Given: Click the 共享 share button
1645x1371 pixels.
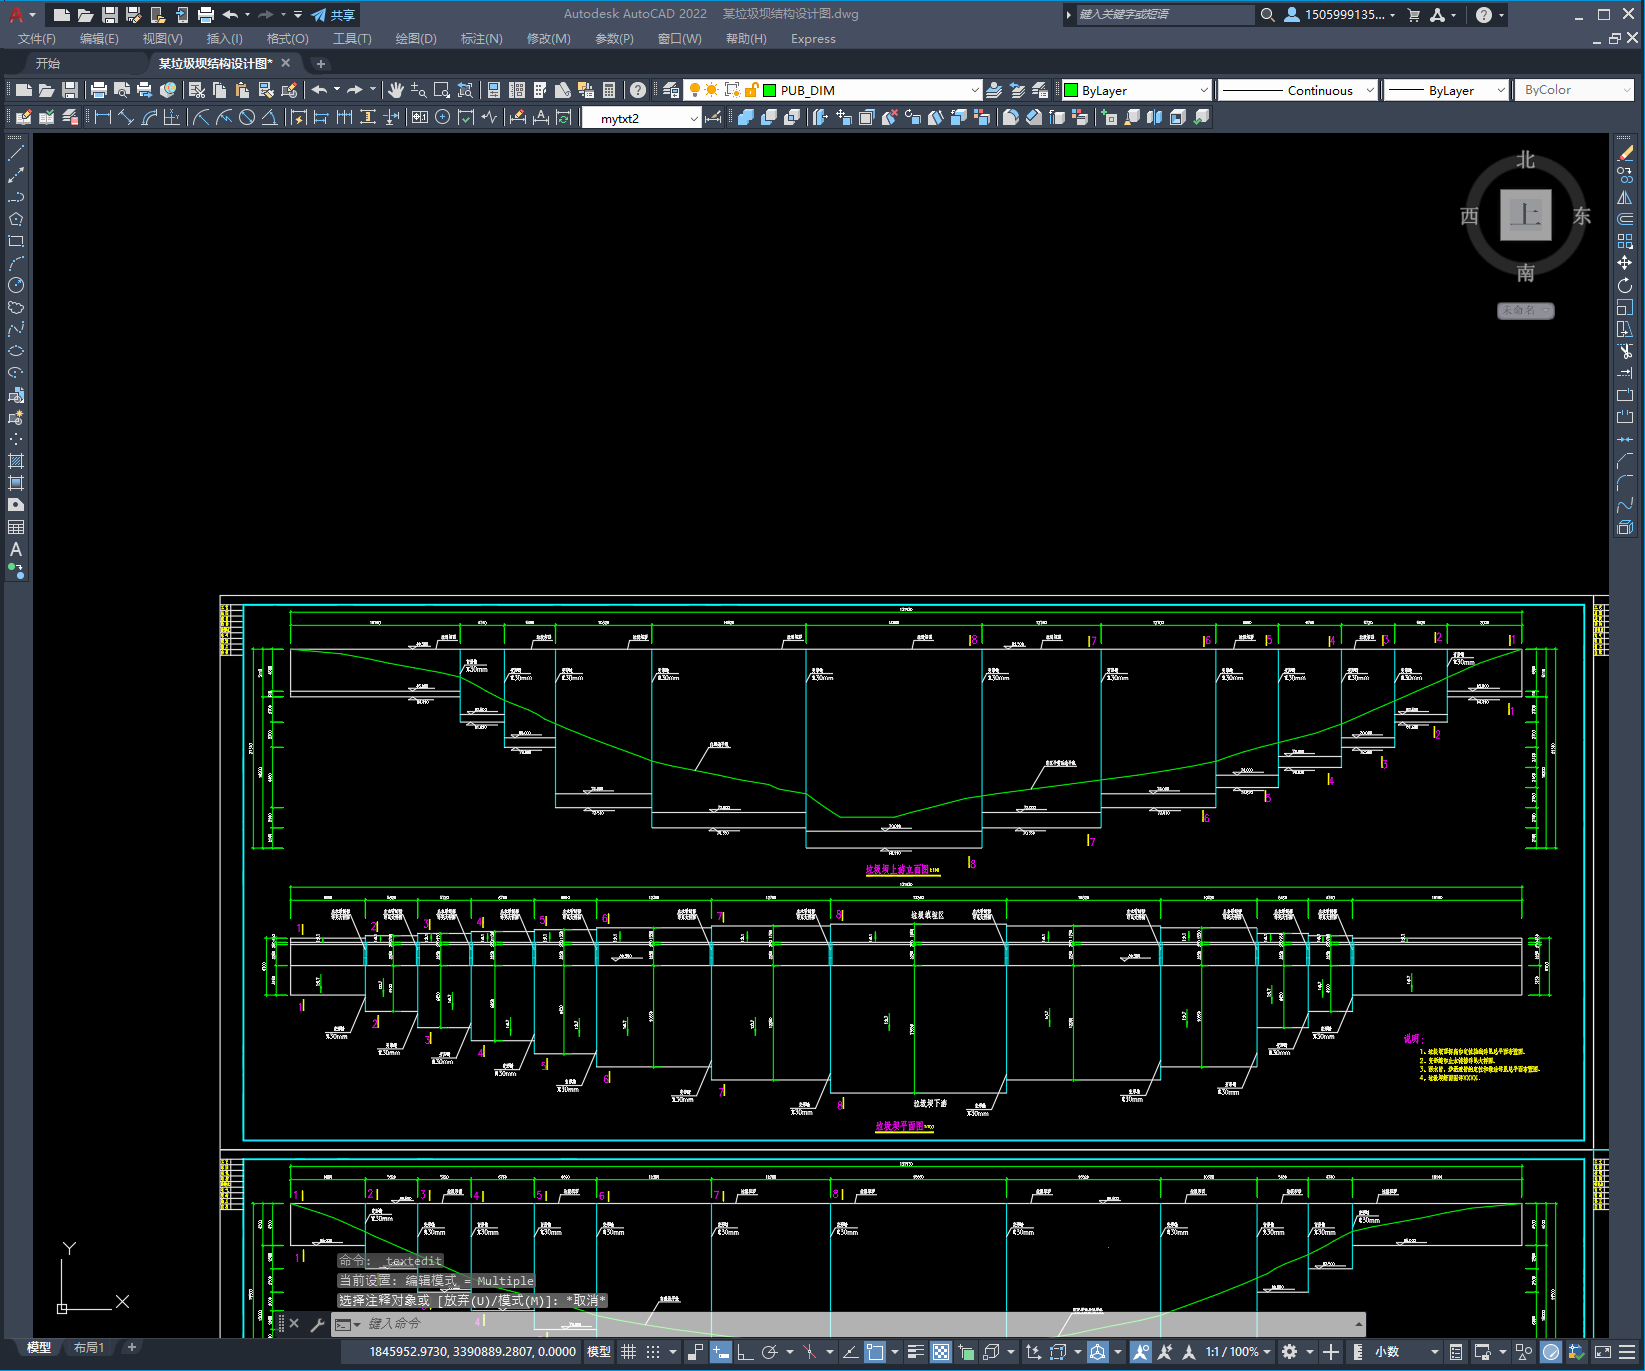Looking at the screenshot, I should (334, 15).
